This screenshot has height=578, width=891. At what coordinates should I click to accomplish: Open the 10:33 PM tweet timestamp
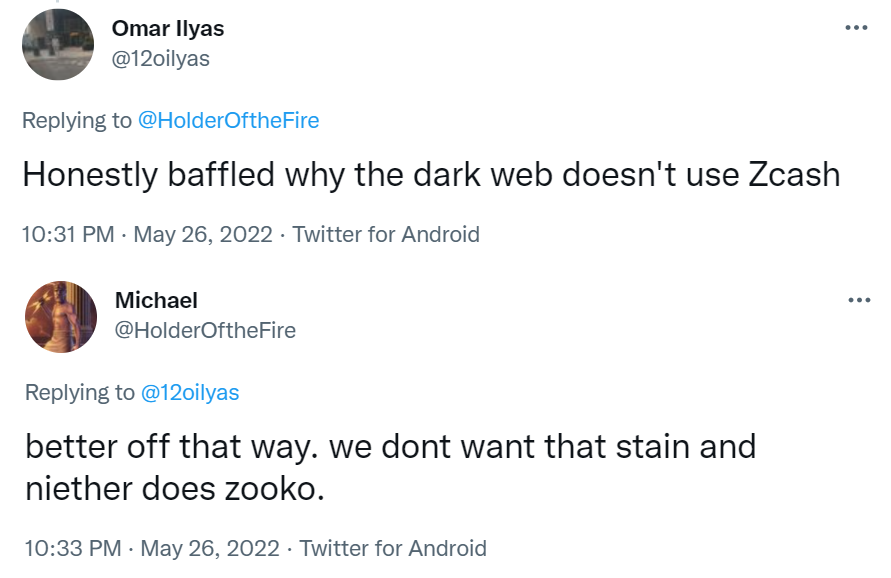click(x=73, y=548)
